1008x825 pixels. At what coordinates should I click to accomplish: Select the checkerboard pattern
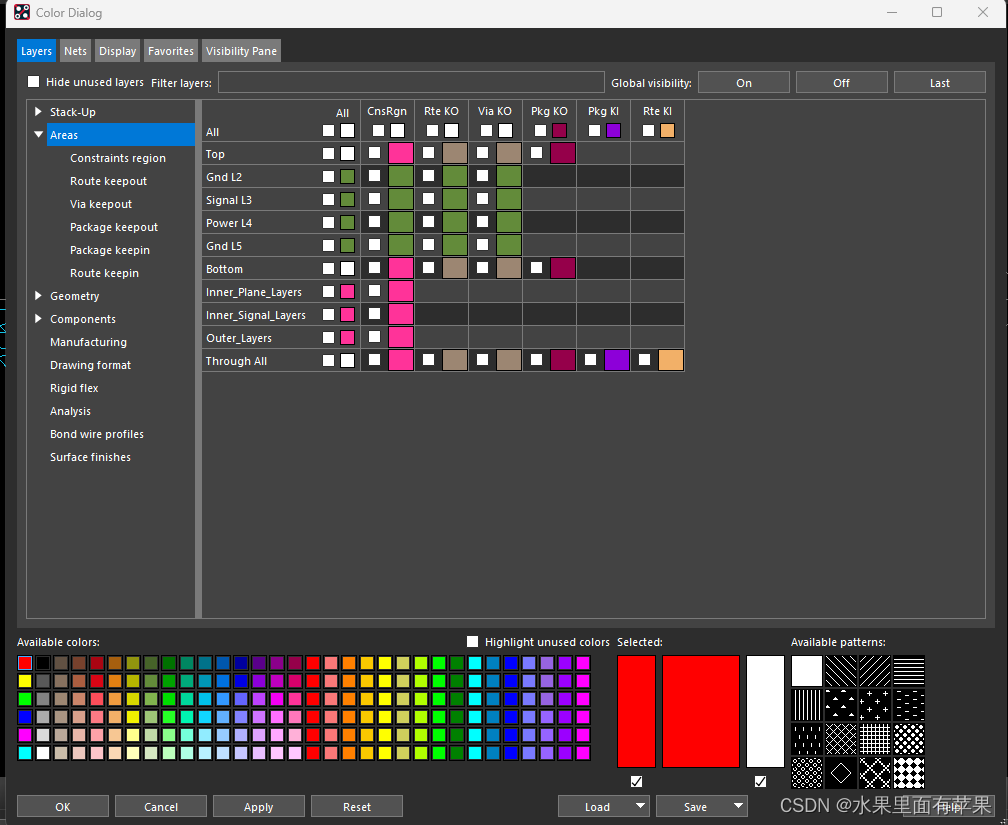tap(909, 773)
